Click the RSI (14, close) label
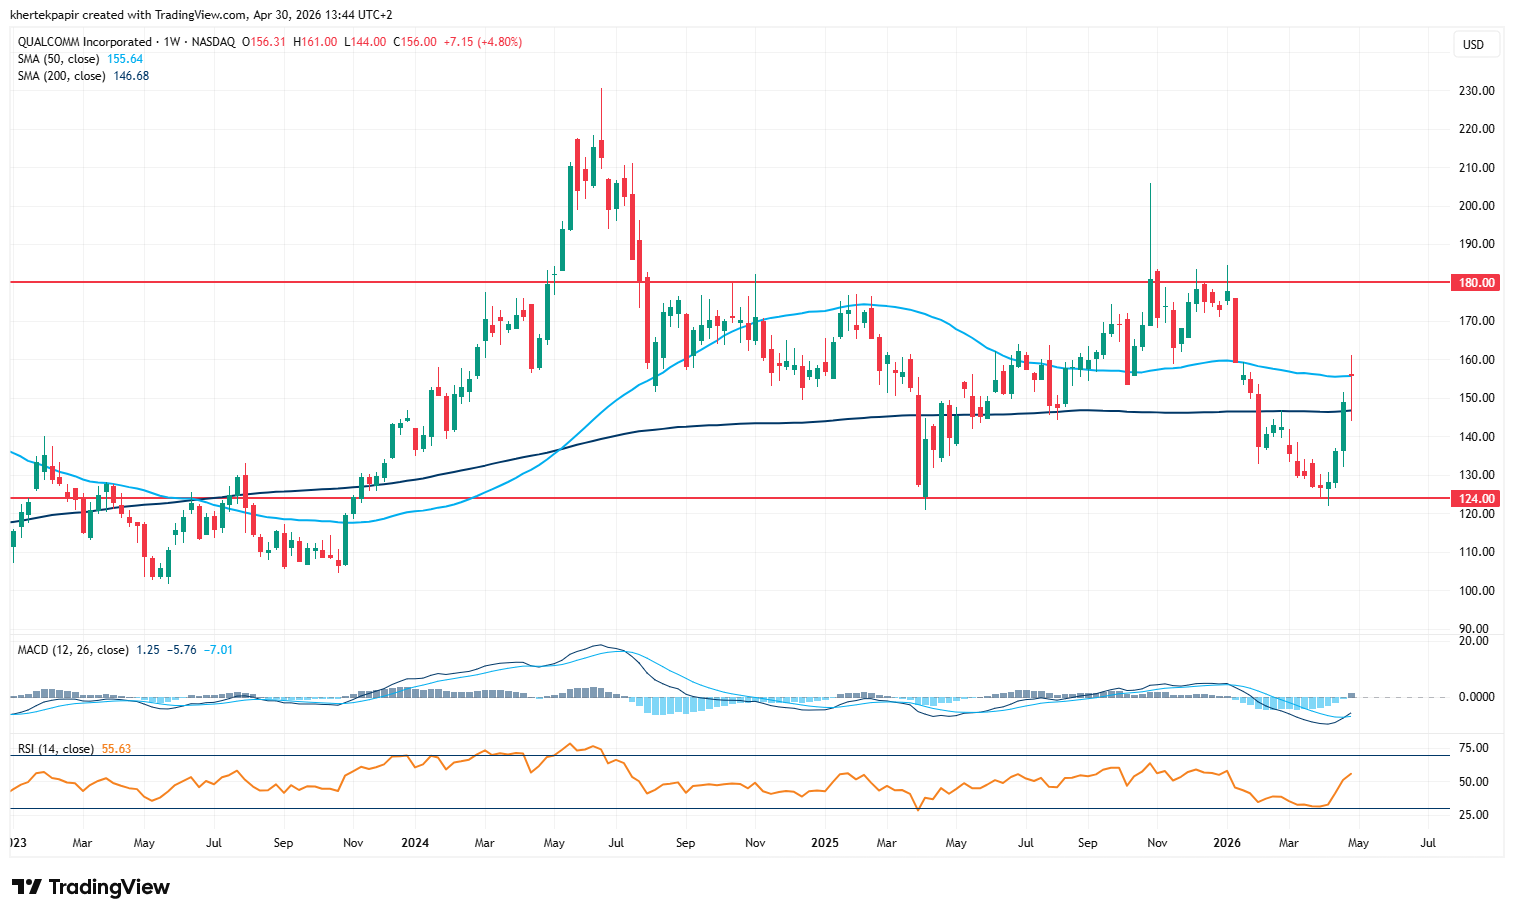Image resolution: width=1514 pixels, height=917 pixels. point(56,749)
